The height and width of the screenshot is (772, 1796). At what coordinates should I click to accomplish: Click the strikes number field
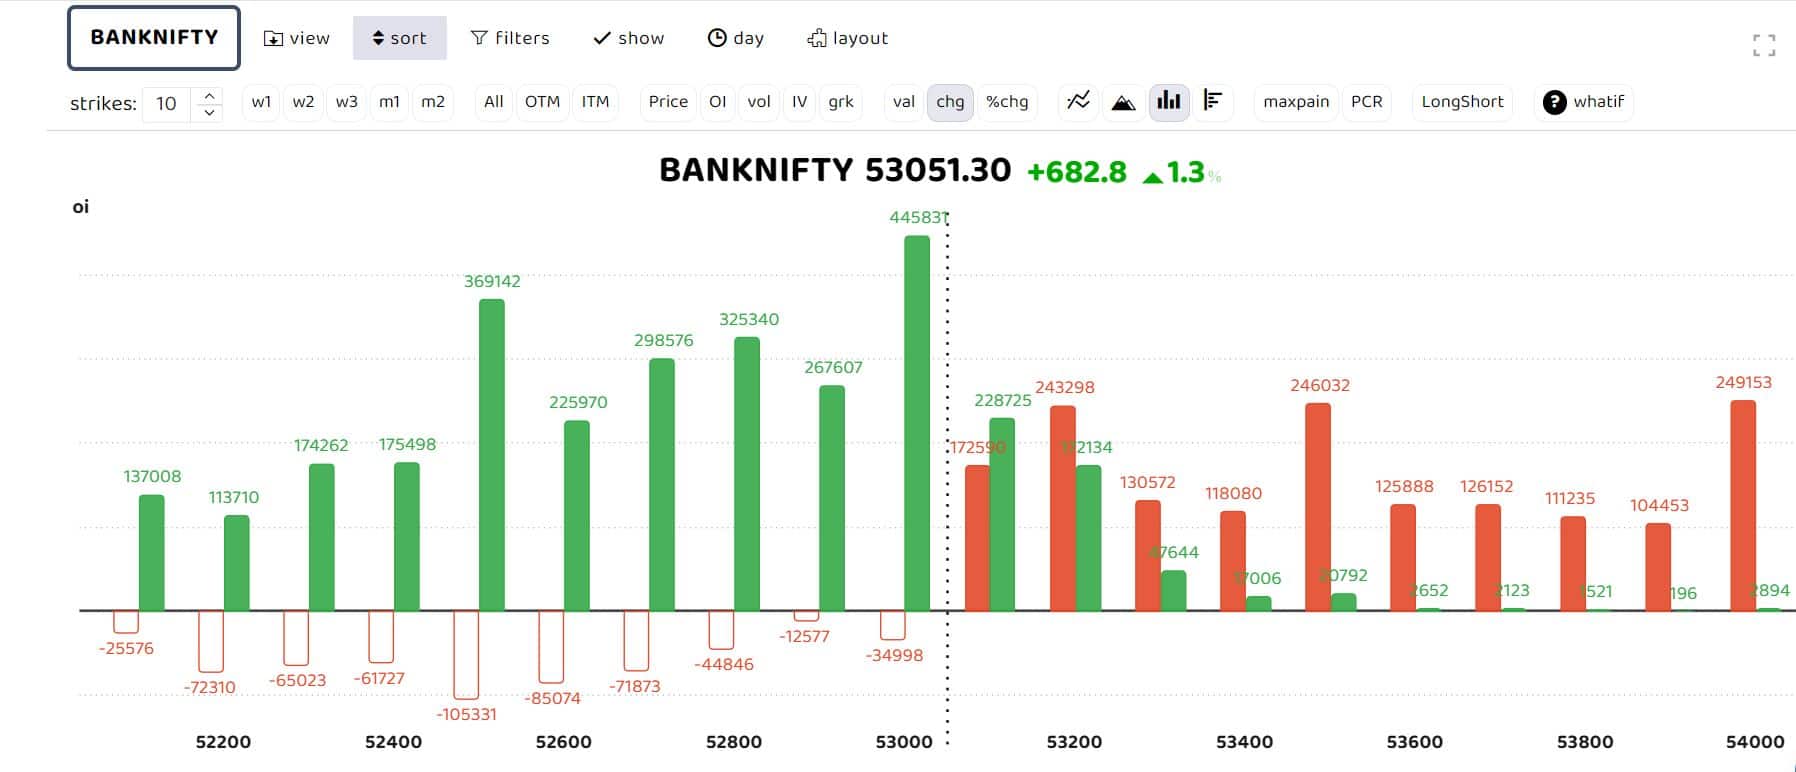coord(168,103)
